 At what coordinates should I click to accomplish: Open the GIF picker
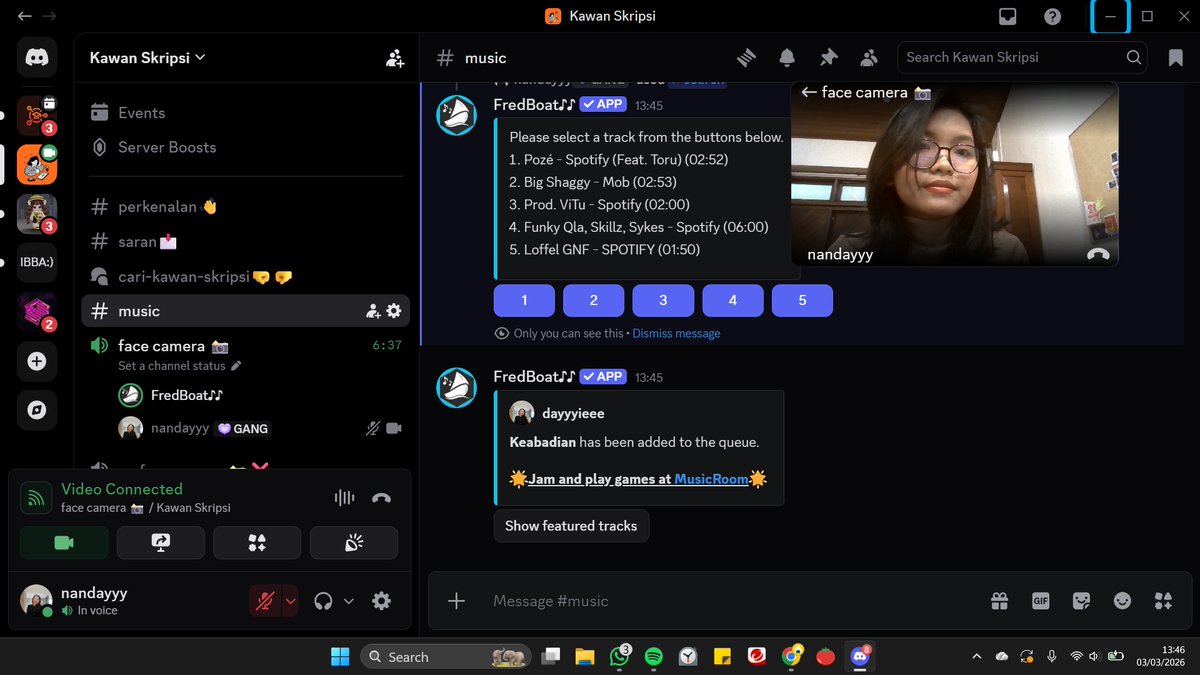(1040, 601)
